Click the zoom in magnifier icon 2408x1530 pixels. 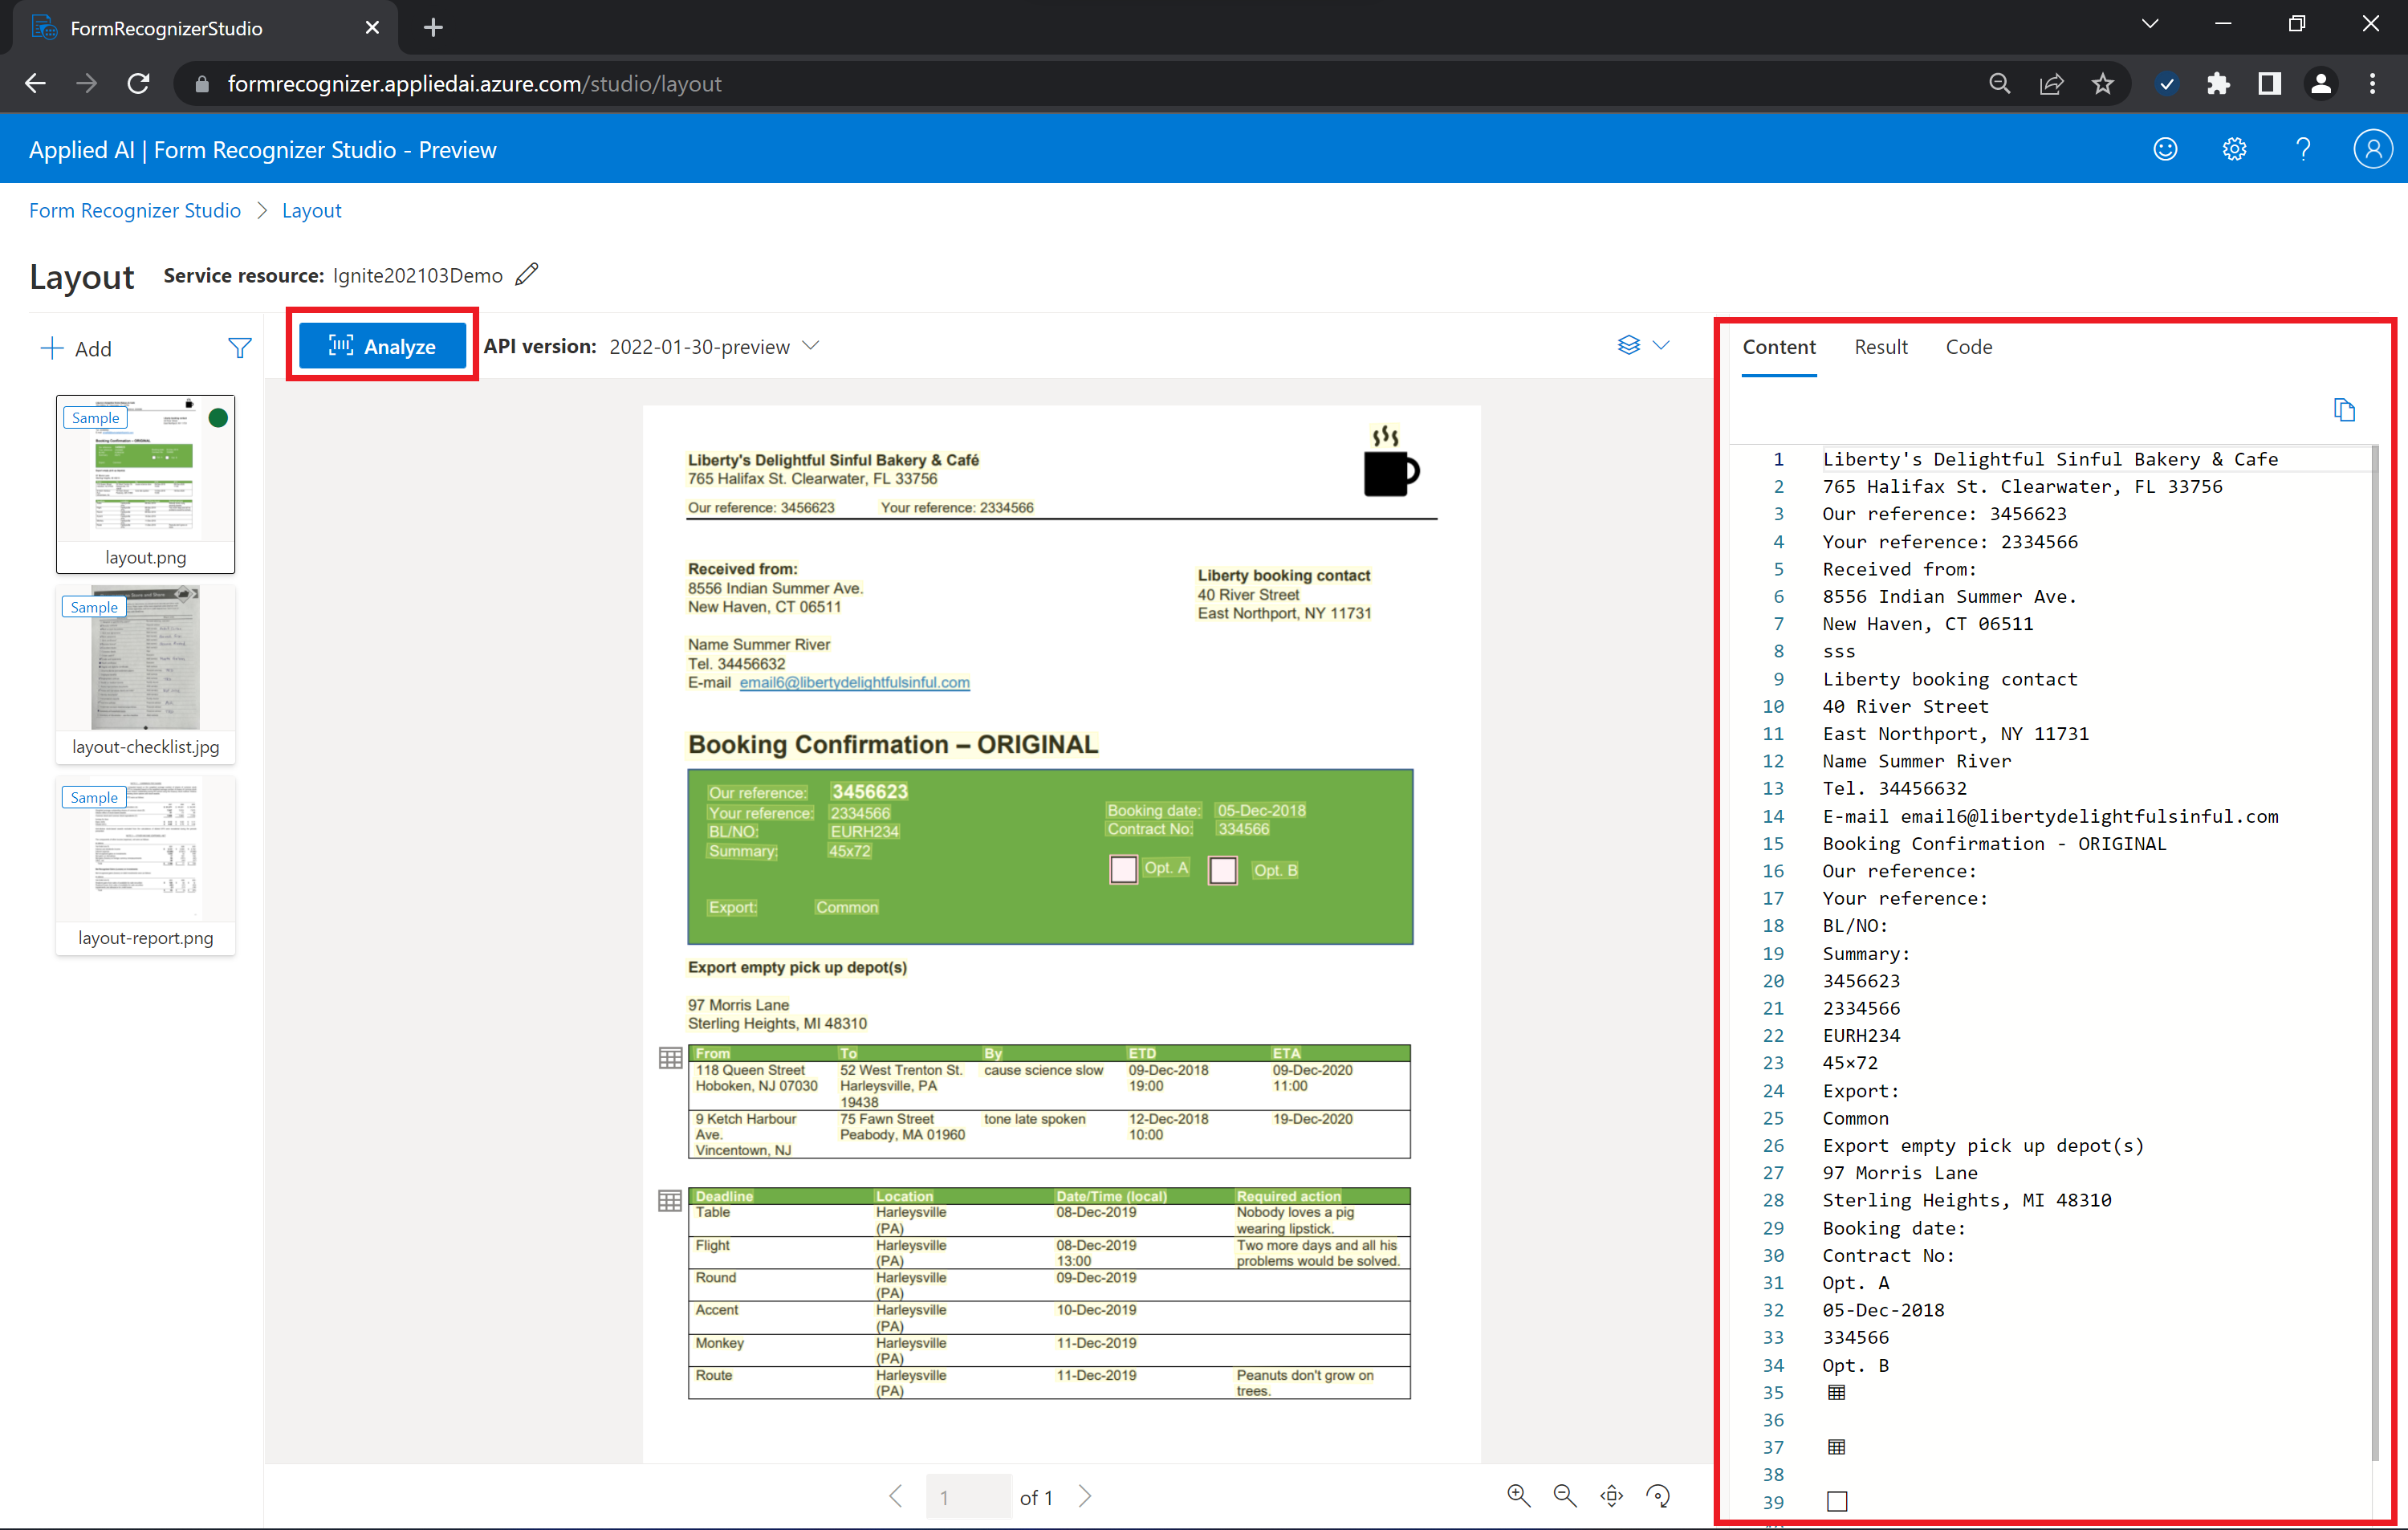click(x=1518, y=1496)
